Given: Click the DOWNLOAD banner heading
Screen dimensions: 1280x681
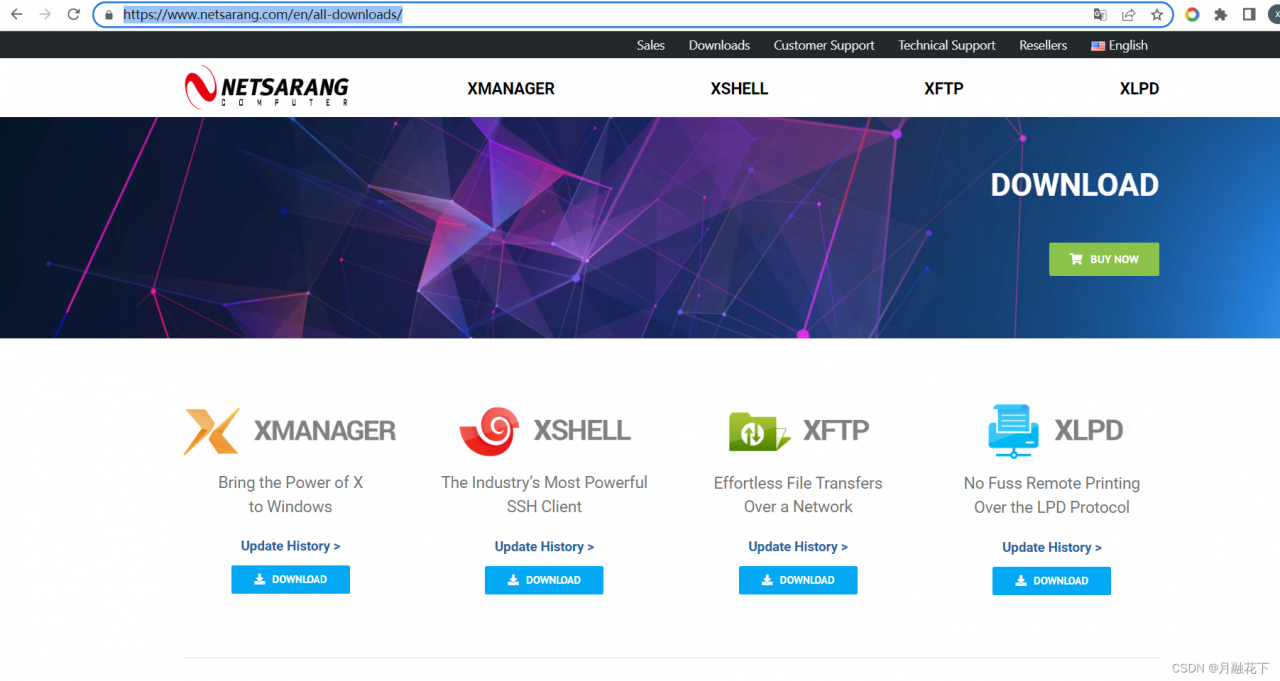Looking at the screenshot, I should pos(1075,185).
